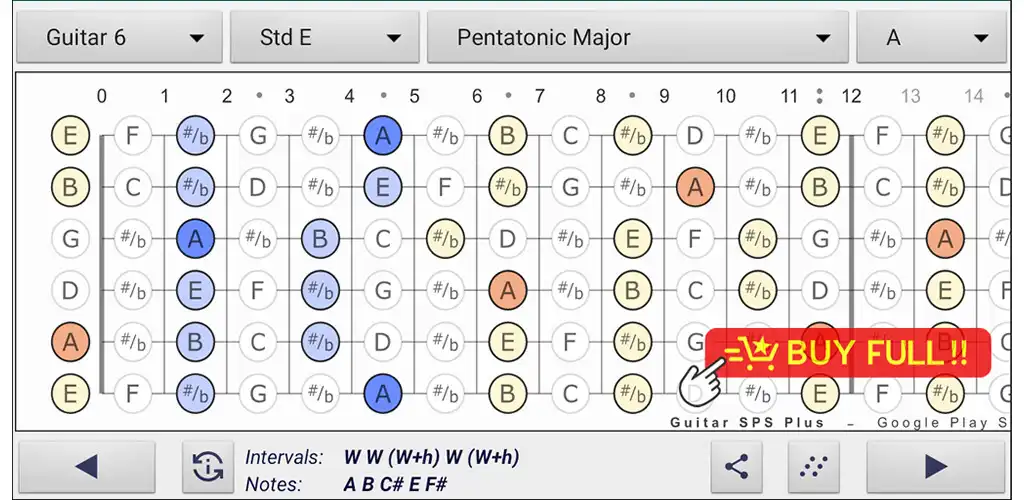The height and width of the screenshot is (500, 1024).
Task: Tap yellow B on low E string fret 7
Action: point(507,394)
